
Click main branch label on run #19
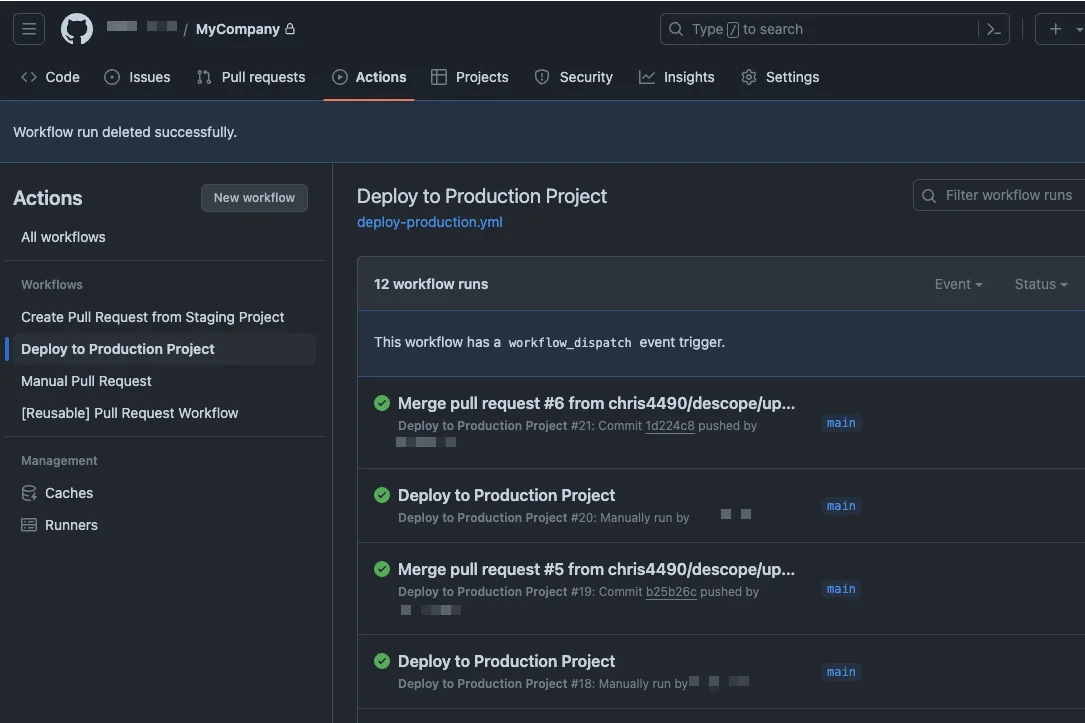tap(841, 589)
